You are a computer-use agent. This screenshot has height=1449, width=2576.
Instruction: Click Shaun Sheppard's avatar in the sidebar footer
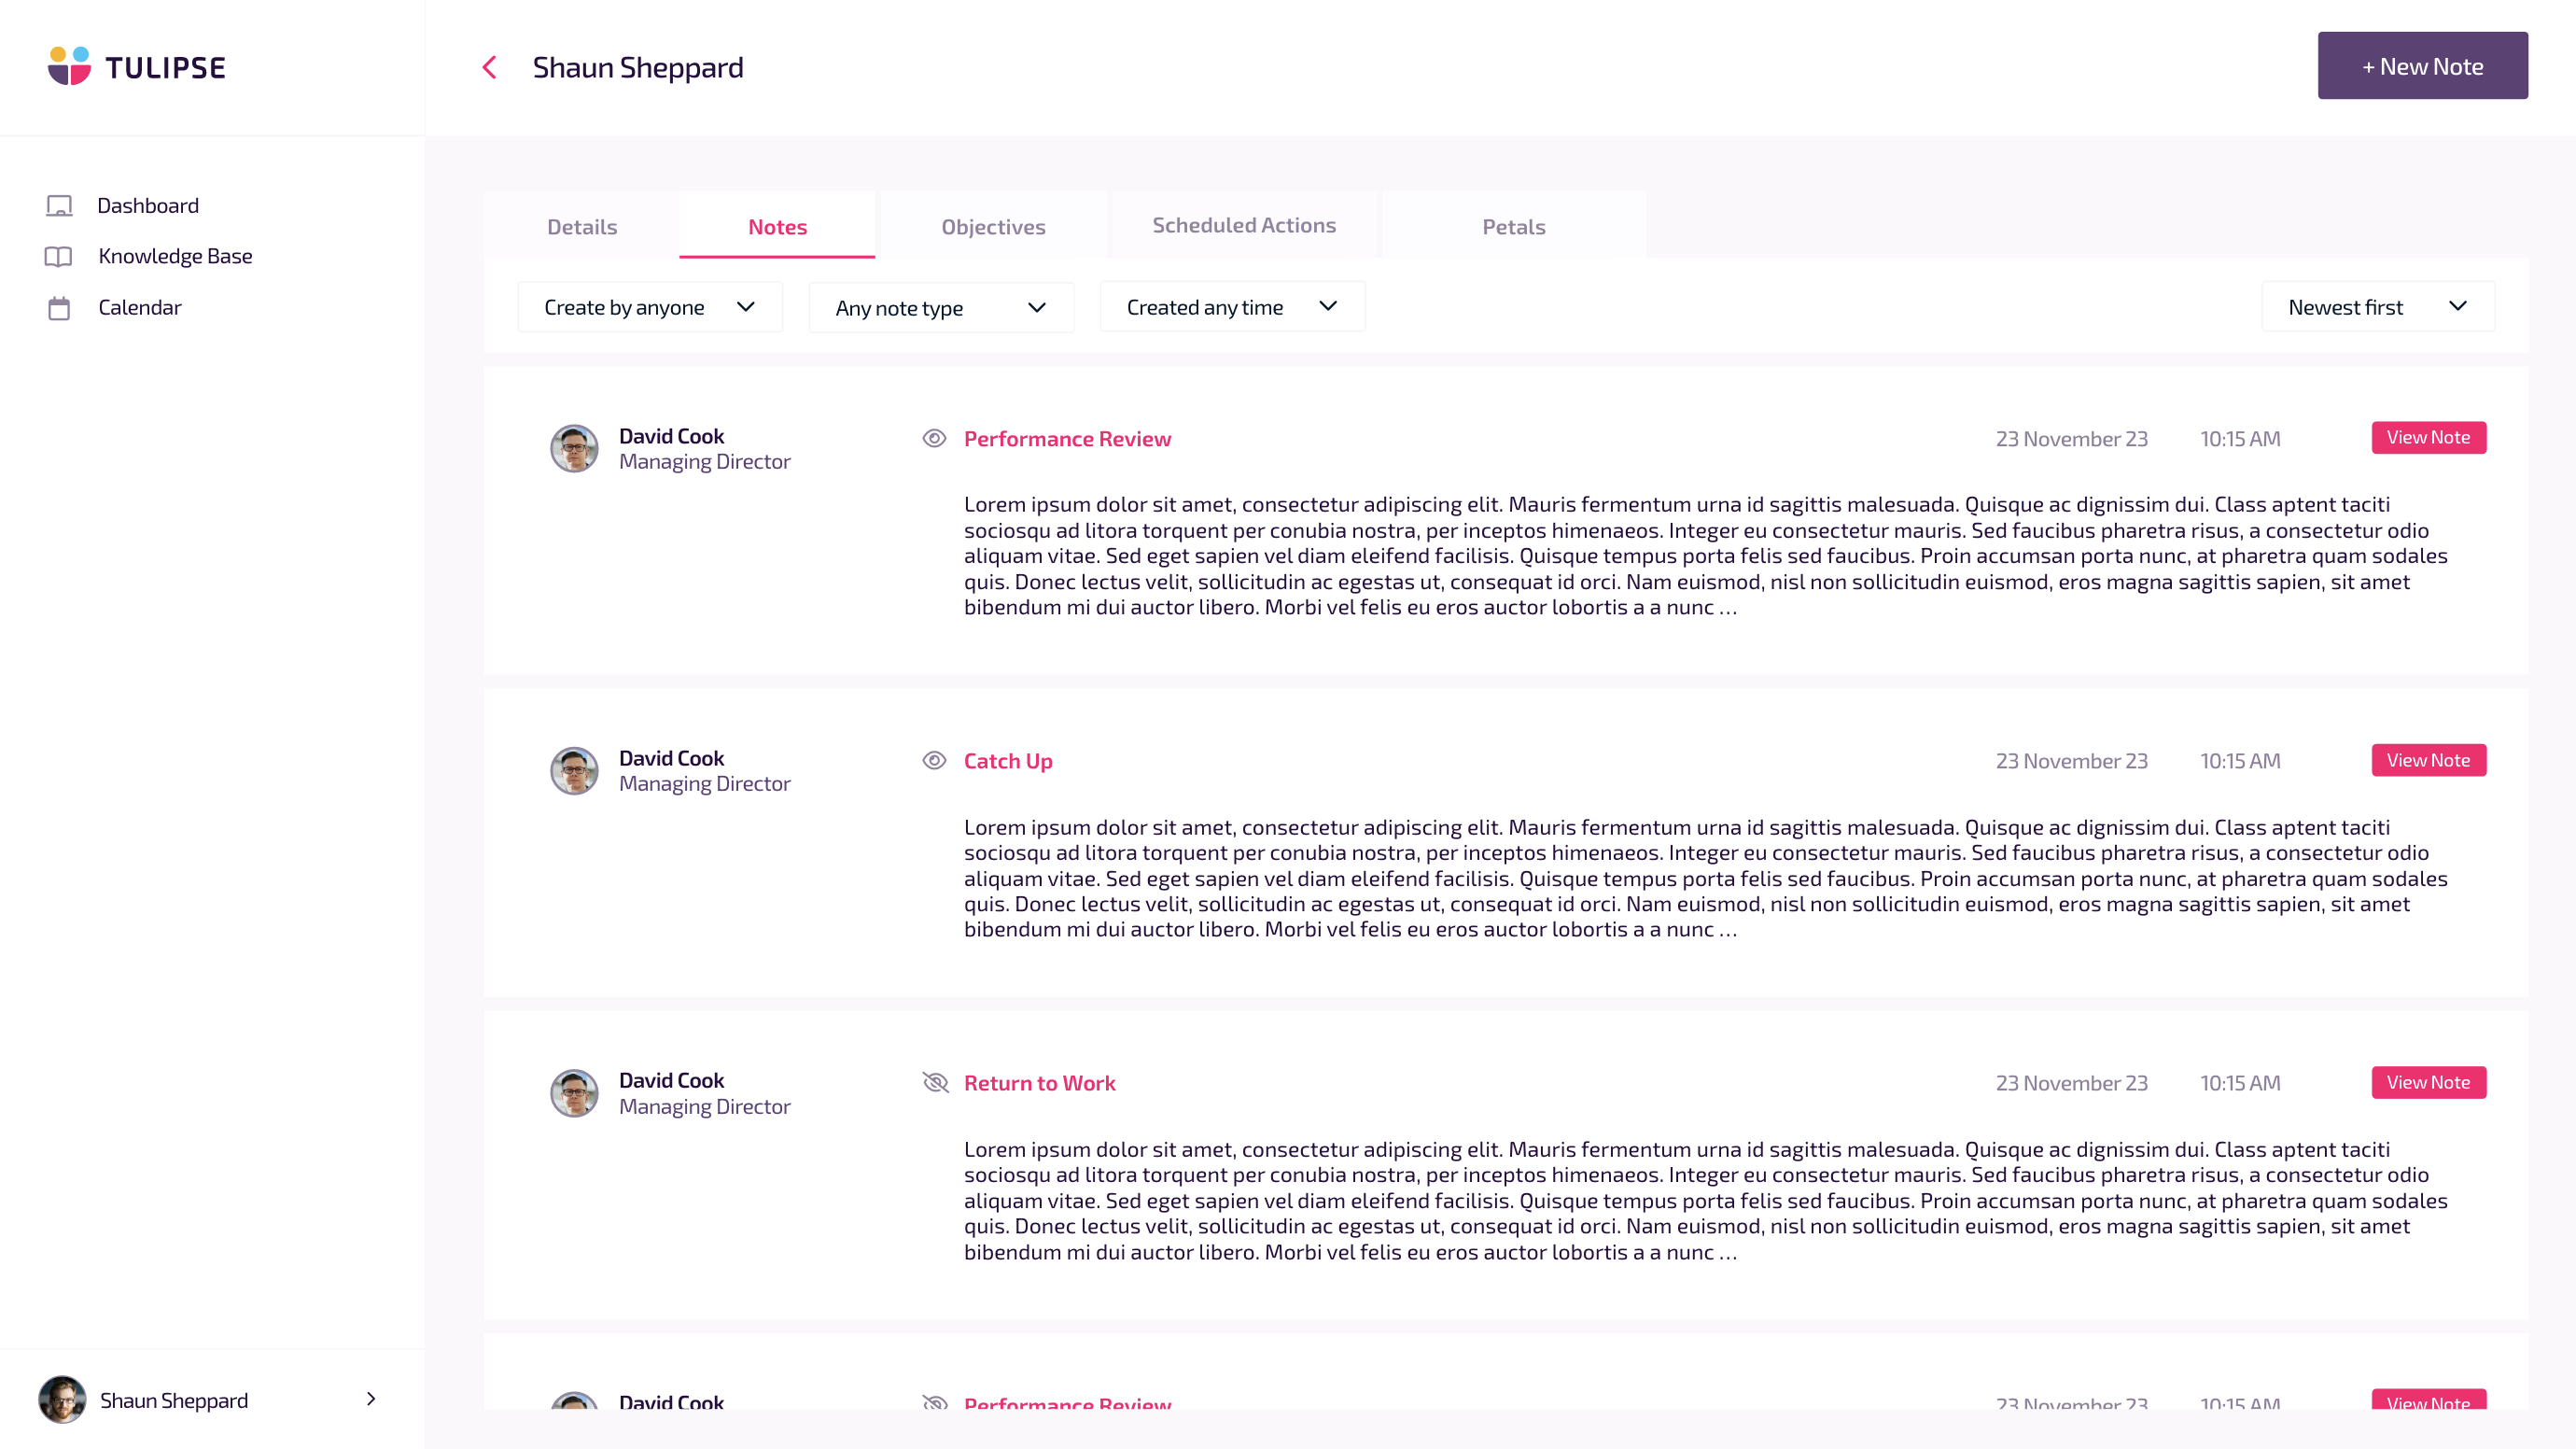[x=62, y=1399]
